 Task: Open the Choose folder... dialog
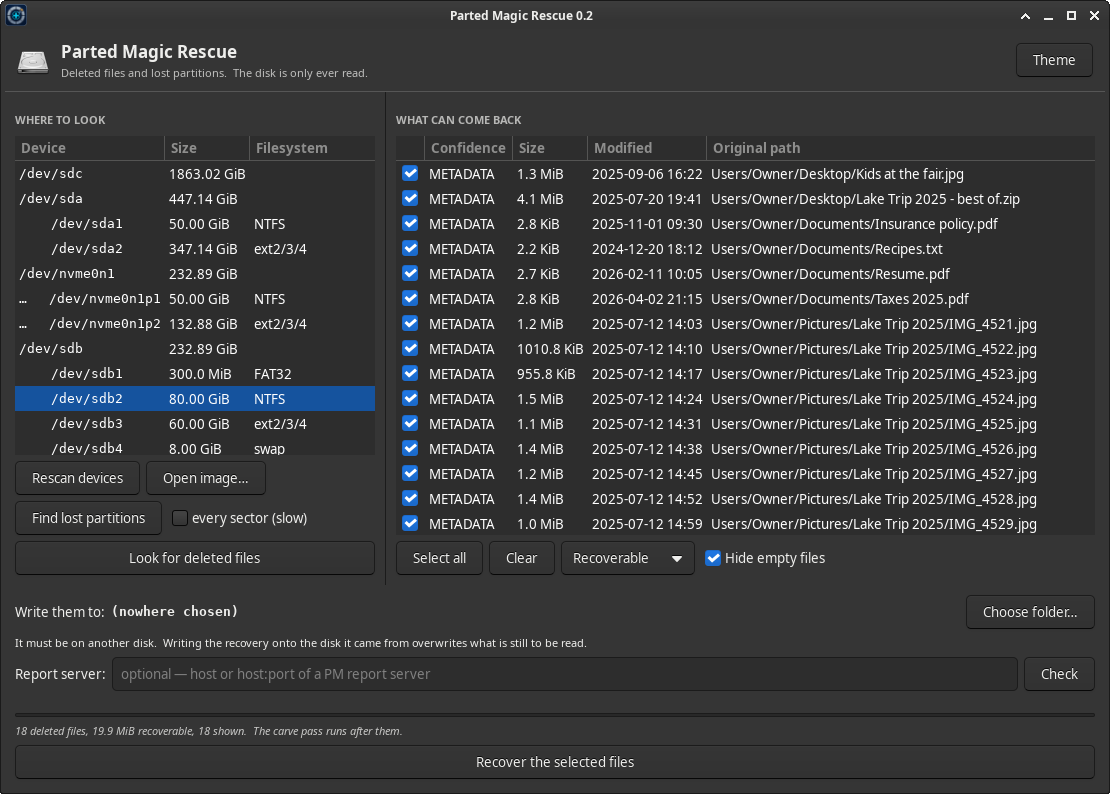(x=1030, y=612)
